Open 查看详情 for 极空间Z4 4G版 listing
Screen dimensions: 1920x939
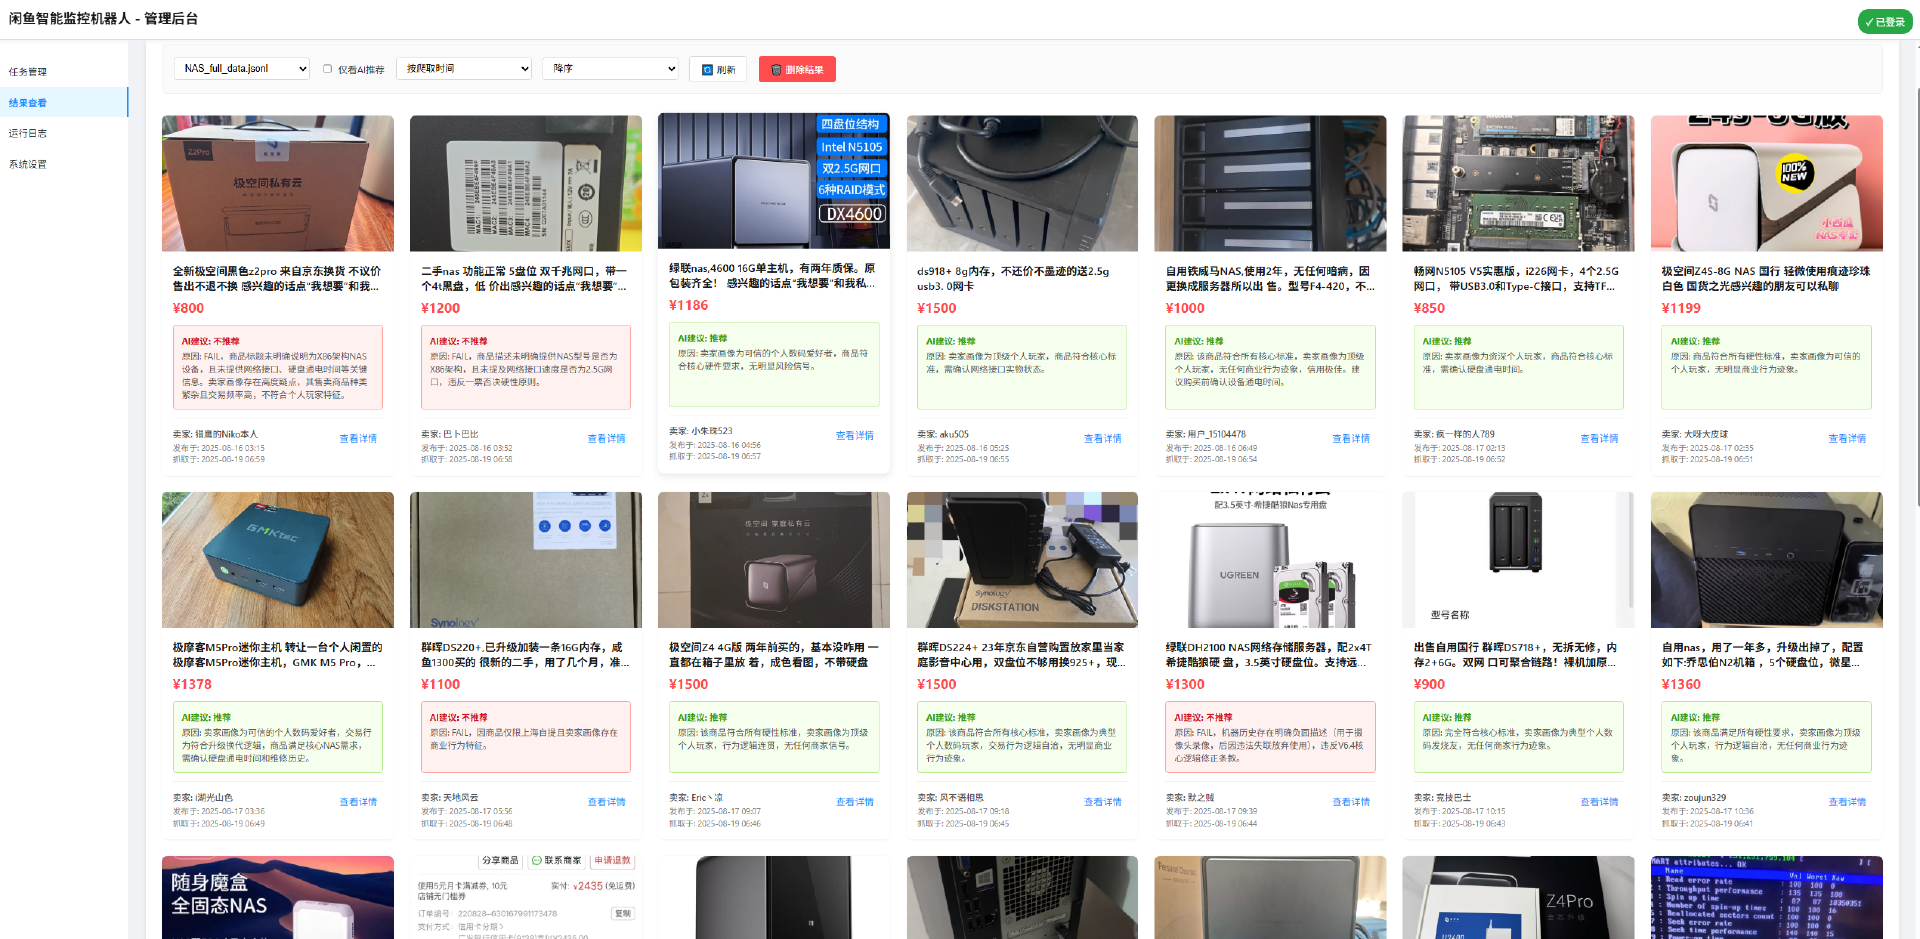pos(855,802)
